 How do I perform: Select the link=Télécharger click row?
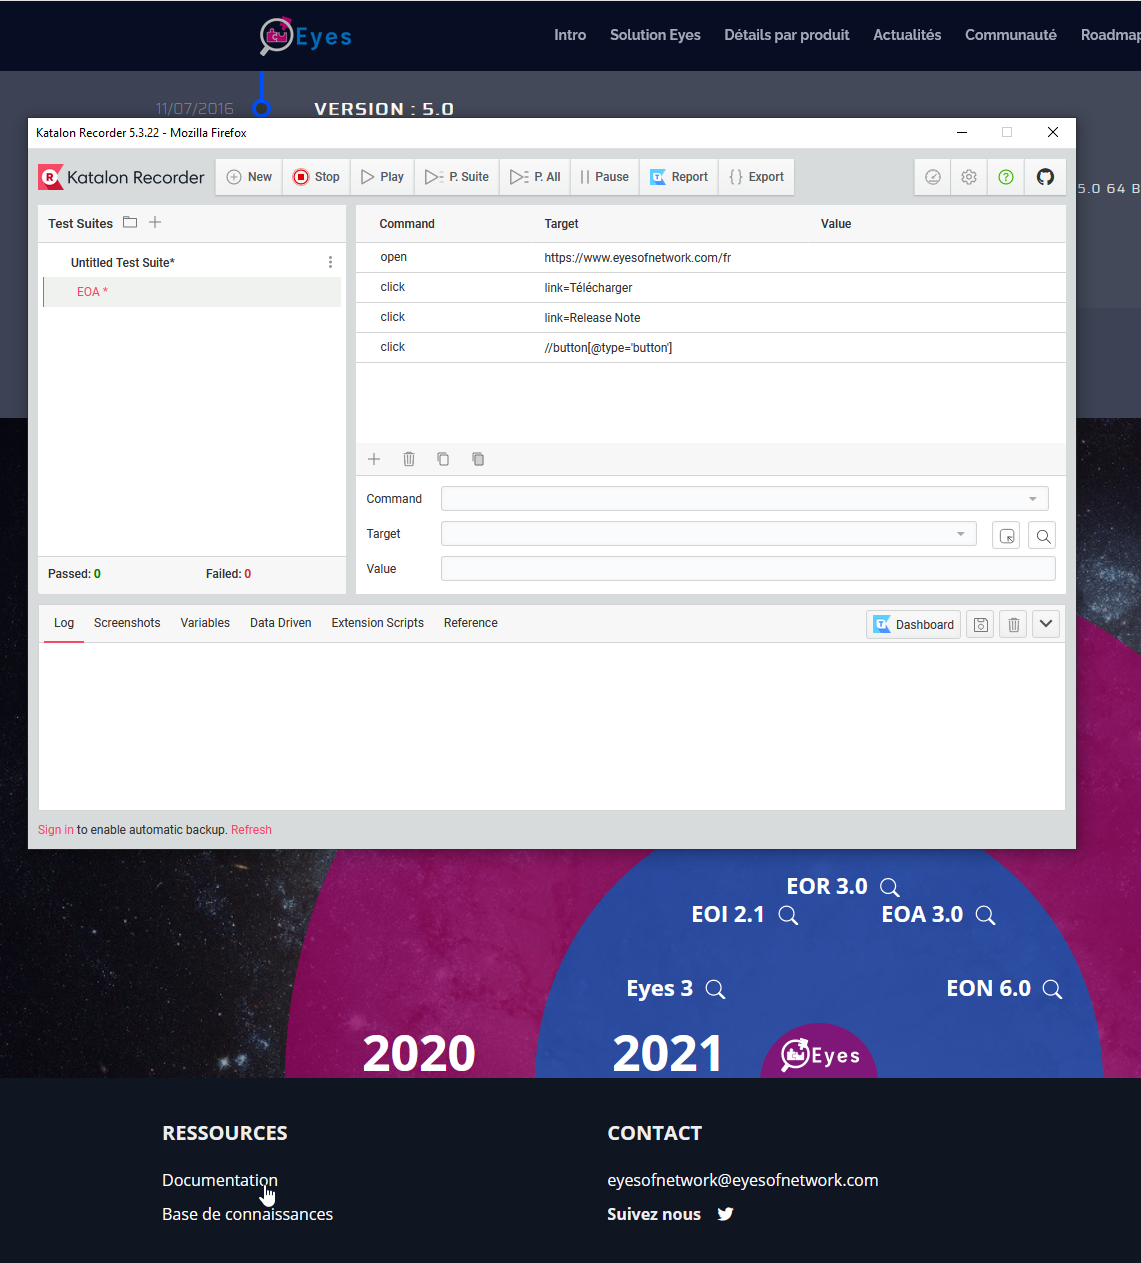point(711,288)
